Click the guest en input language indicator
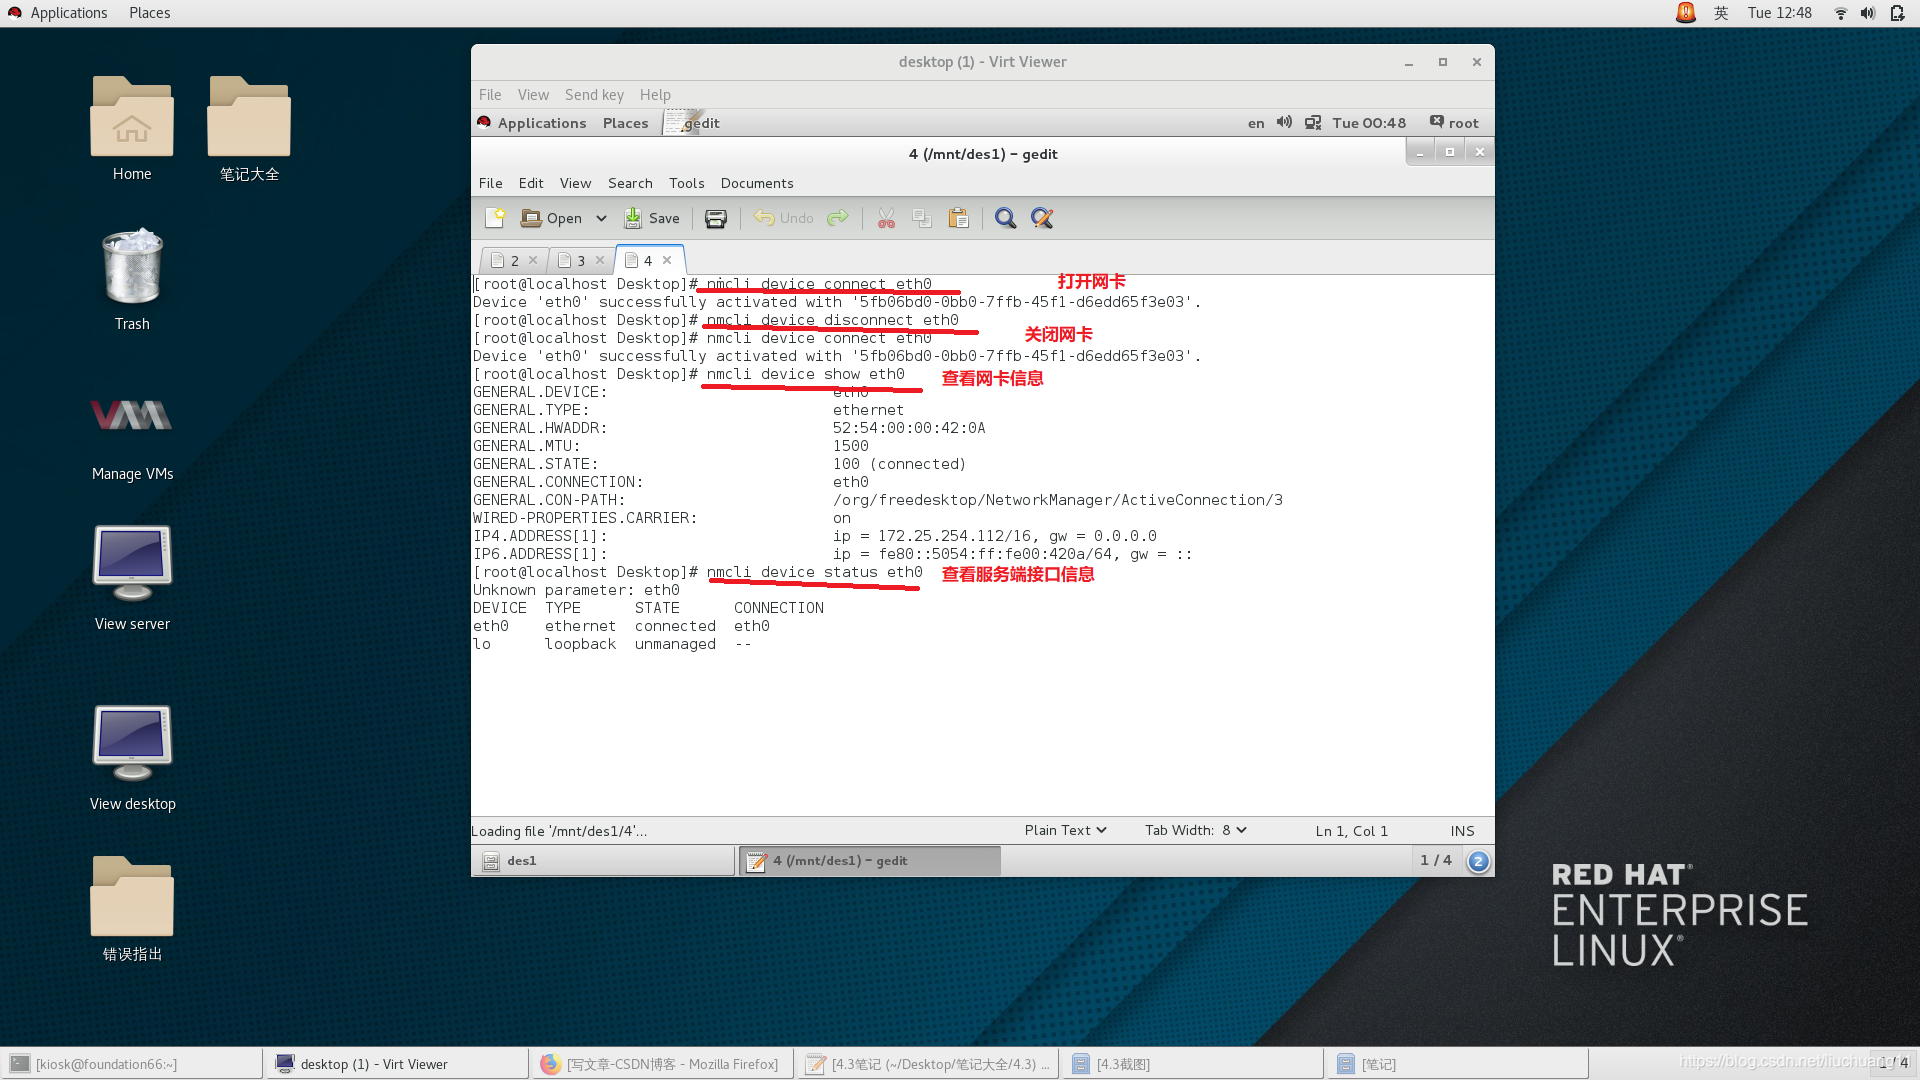1920x1080 pixels. [x=1256, y=123]
